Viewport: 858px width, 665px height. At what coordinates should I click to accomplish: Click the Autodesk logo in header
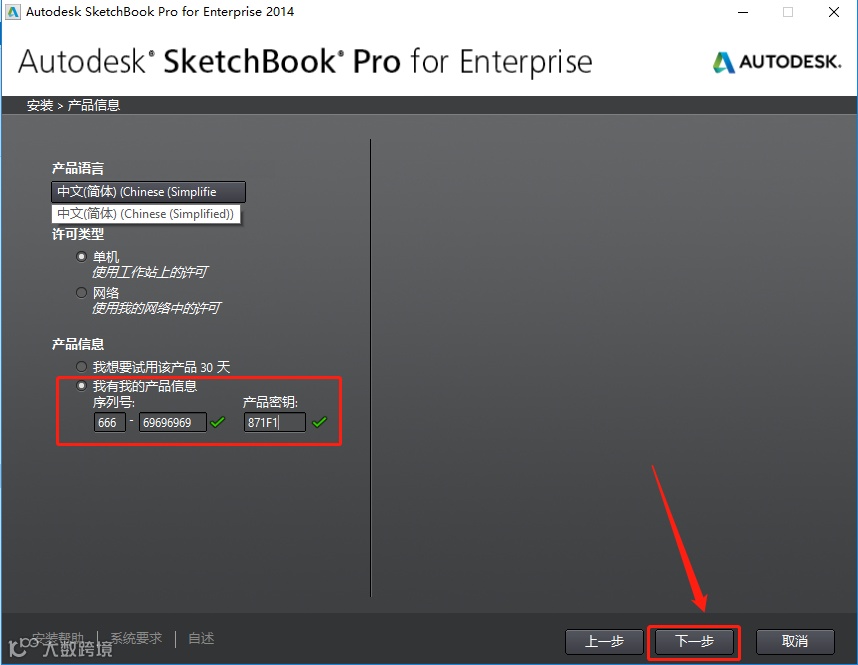coord(776,62)
